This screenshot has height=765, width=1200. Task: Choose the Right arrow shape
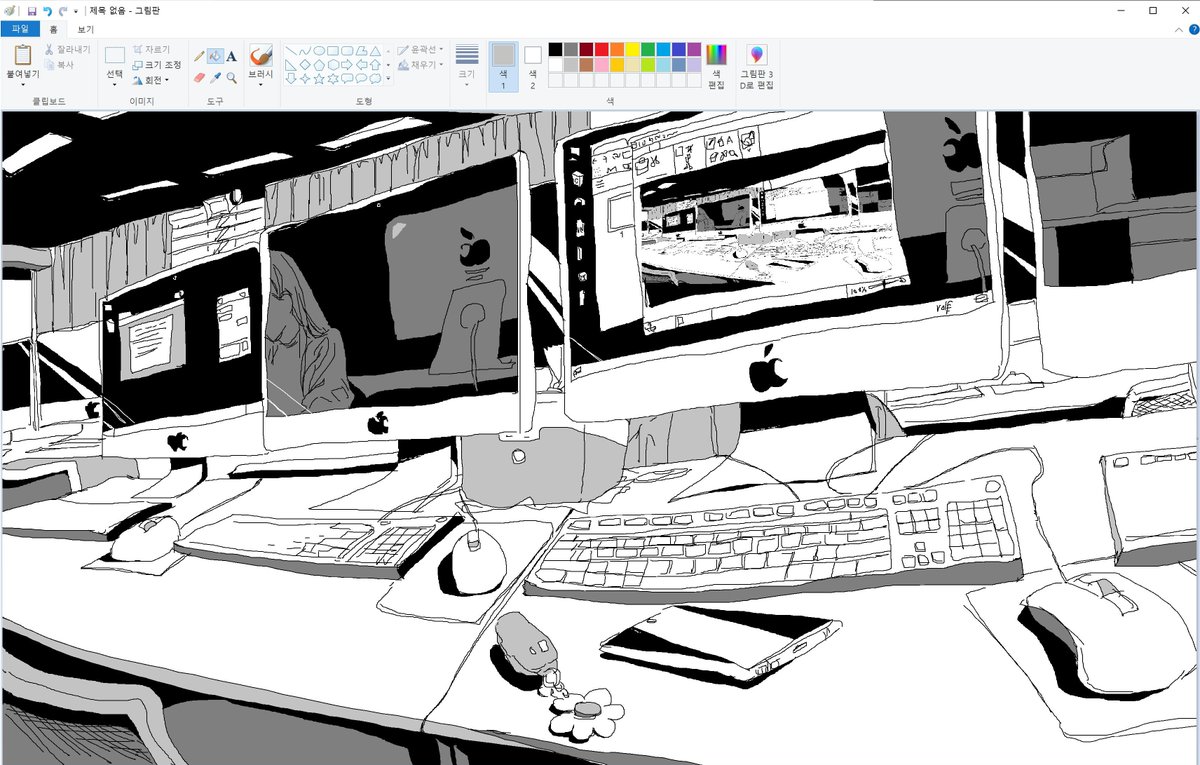(x=347, y=65)
